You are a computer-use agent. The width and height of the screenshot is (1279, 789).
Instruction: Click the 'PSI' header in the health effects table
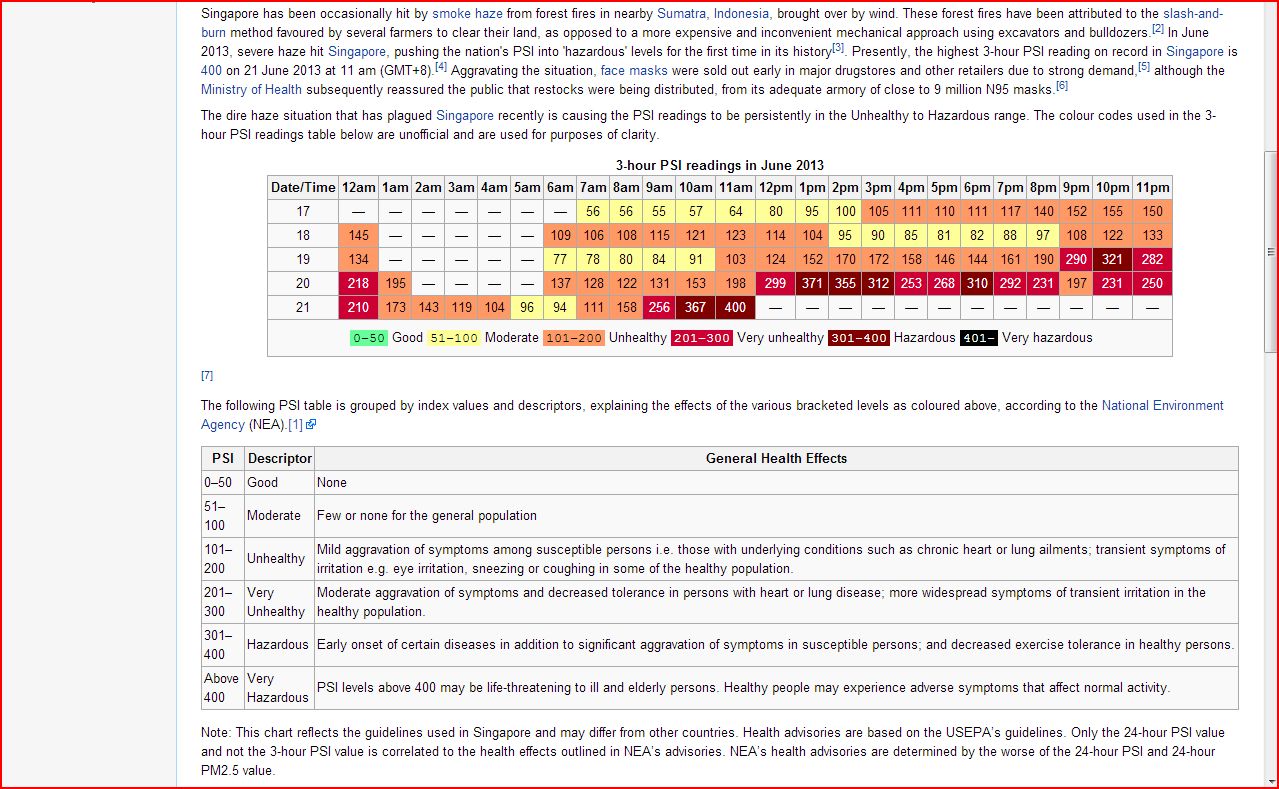tap(223, 459)
